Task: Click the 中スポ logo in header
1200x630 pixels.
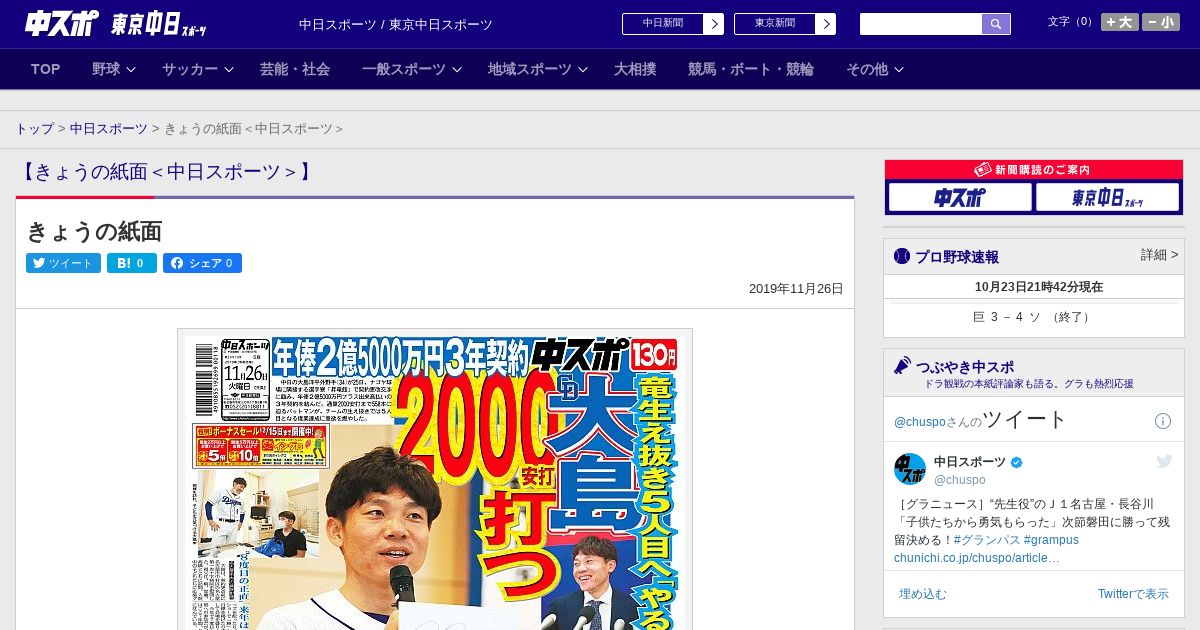Action: (62, 23)
